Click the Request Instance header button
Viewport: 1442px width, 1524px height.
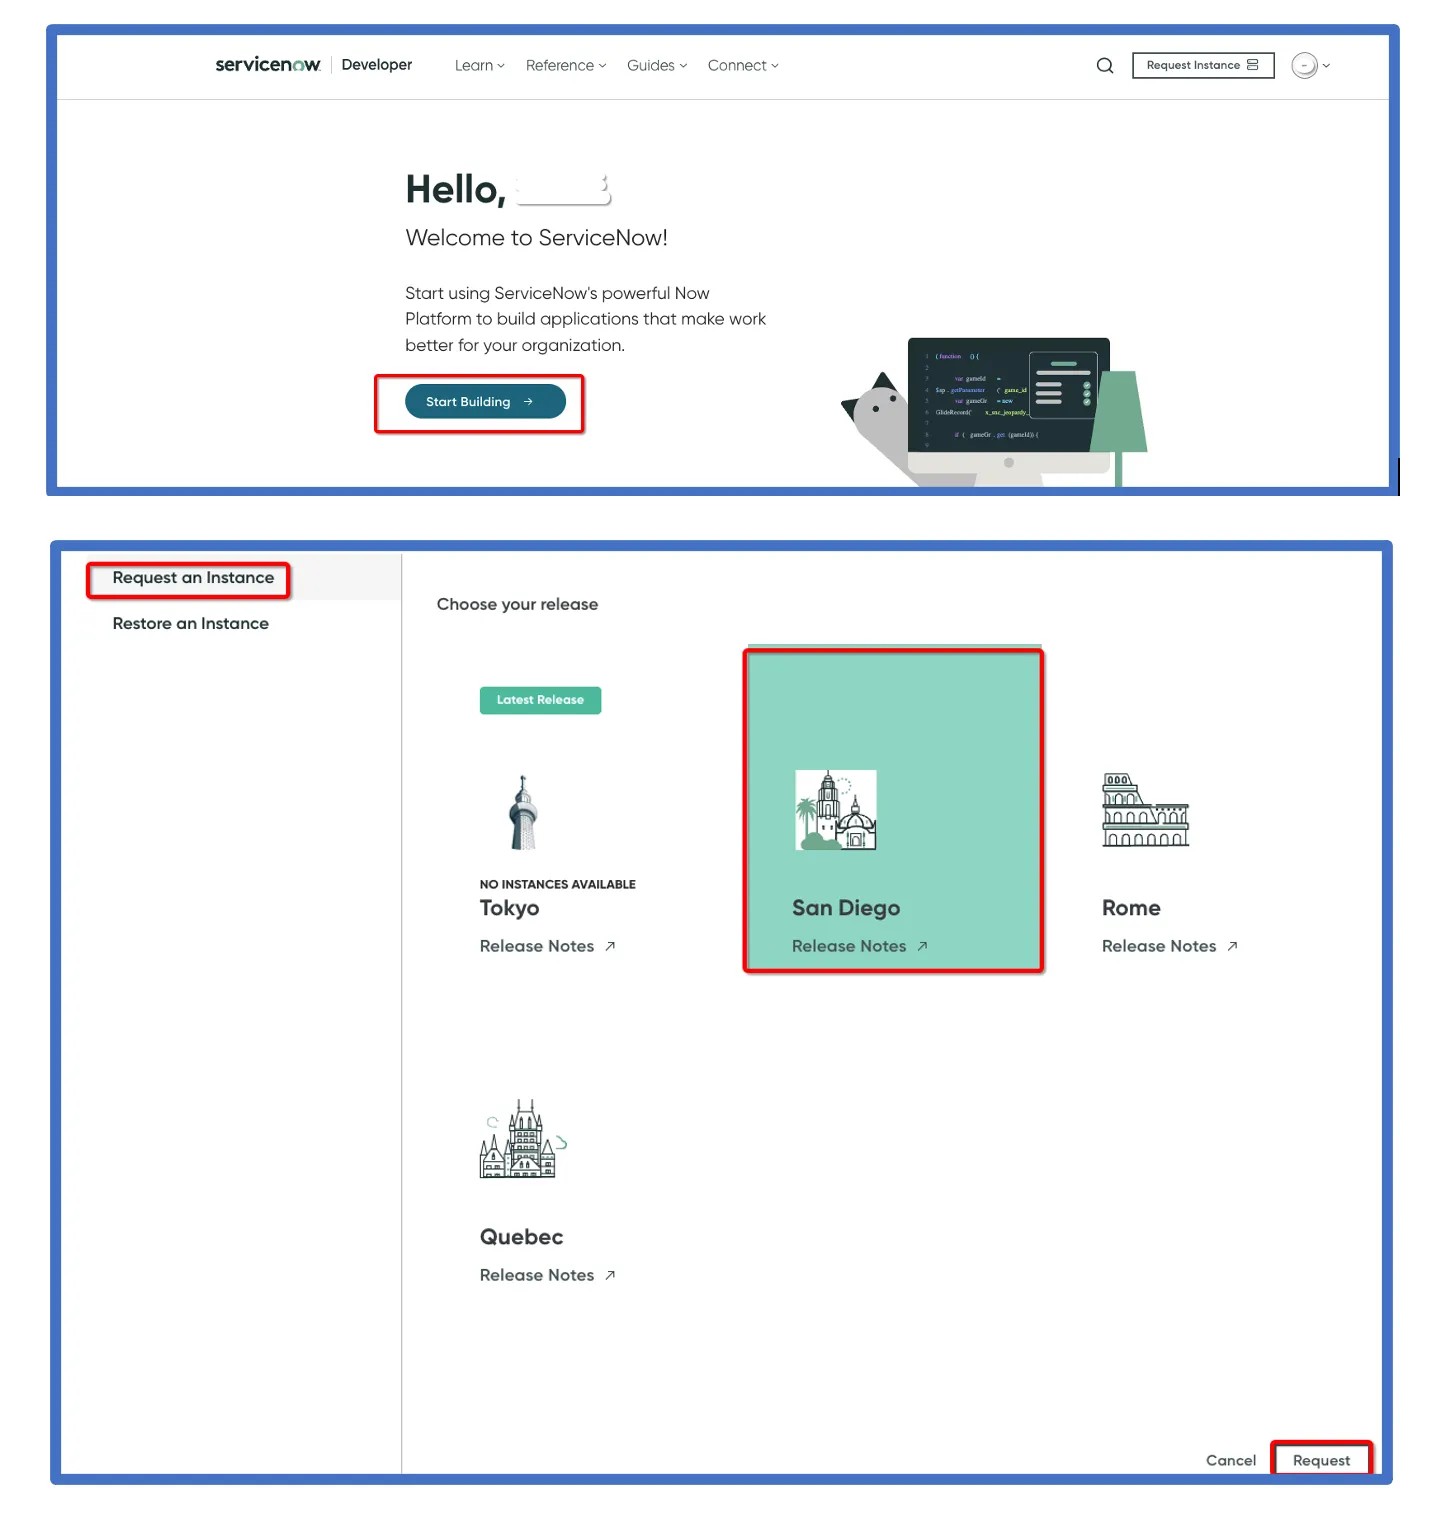coord(1203,66)
